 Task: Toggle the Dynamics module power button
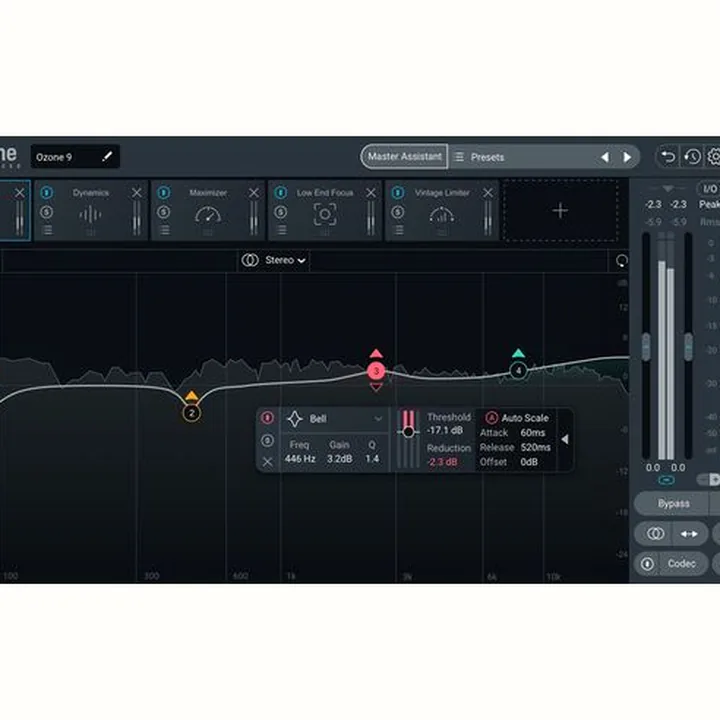coord(46,192)
